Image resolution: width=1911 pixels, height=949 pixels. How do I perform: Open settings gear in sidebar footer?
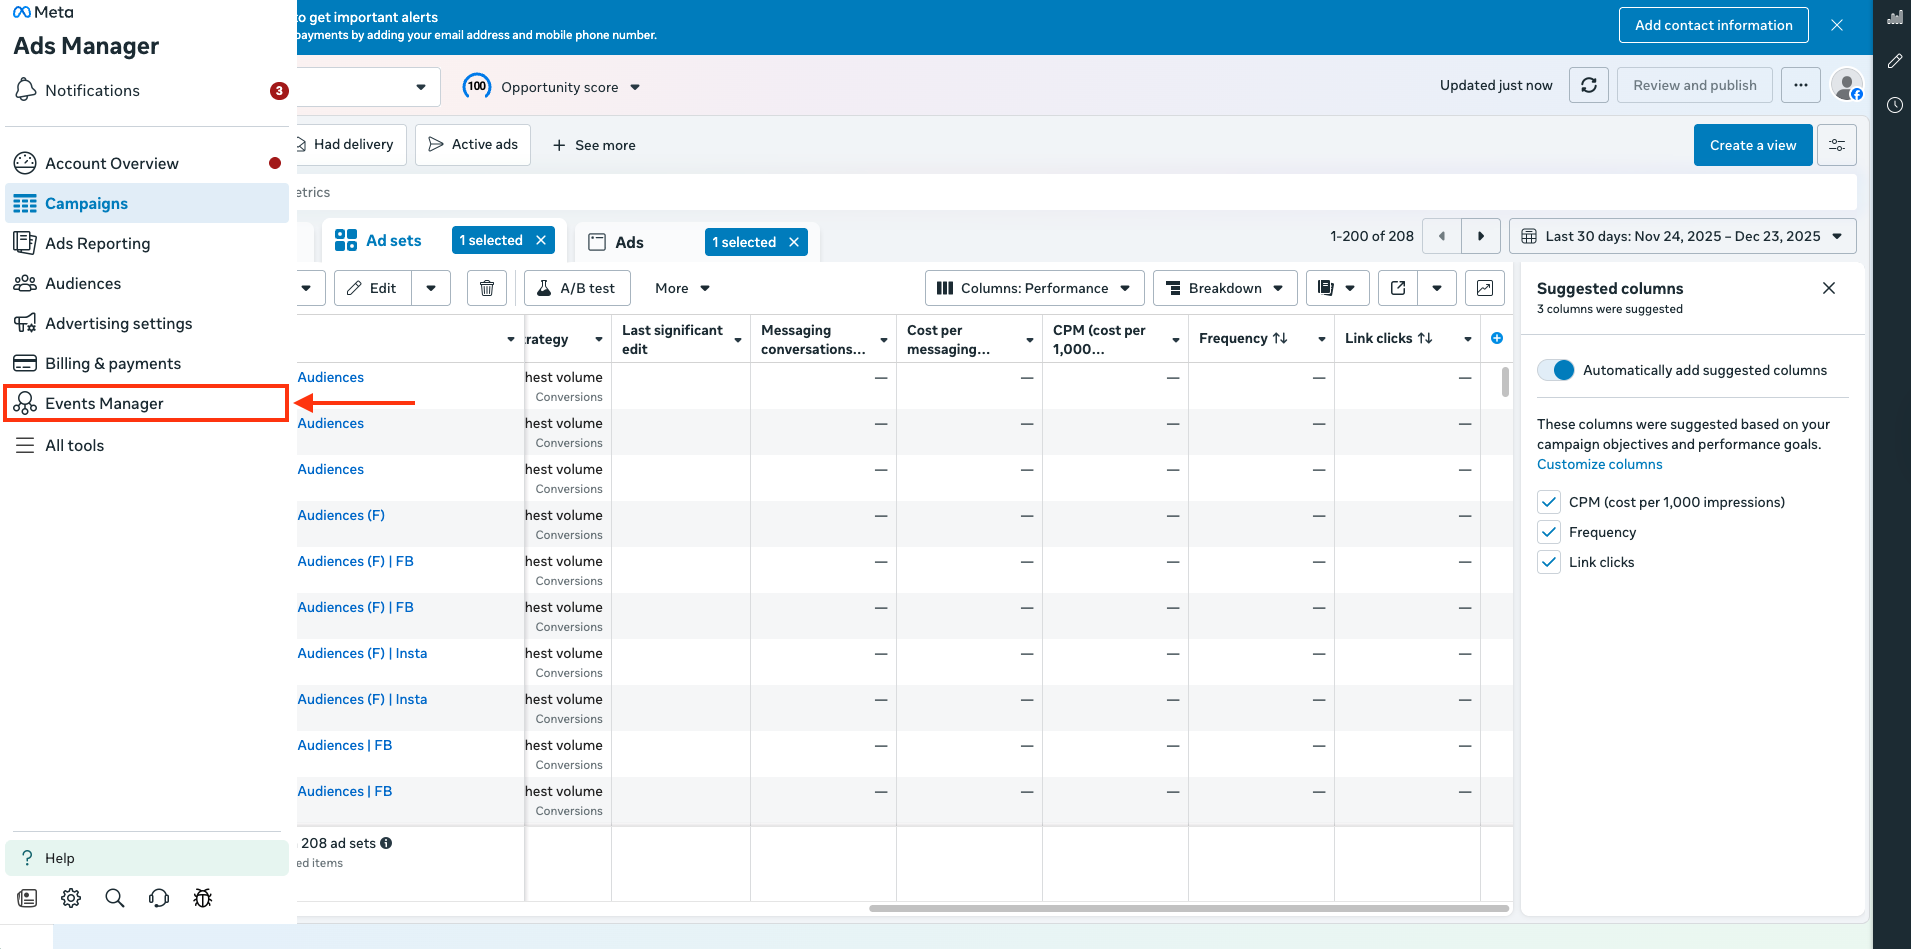pyautogui.click(x=71, y=898)
